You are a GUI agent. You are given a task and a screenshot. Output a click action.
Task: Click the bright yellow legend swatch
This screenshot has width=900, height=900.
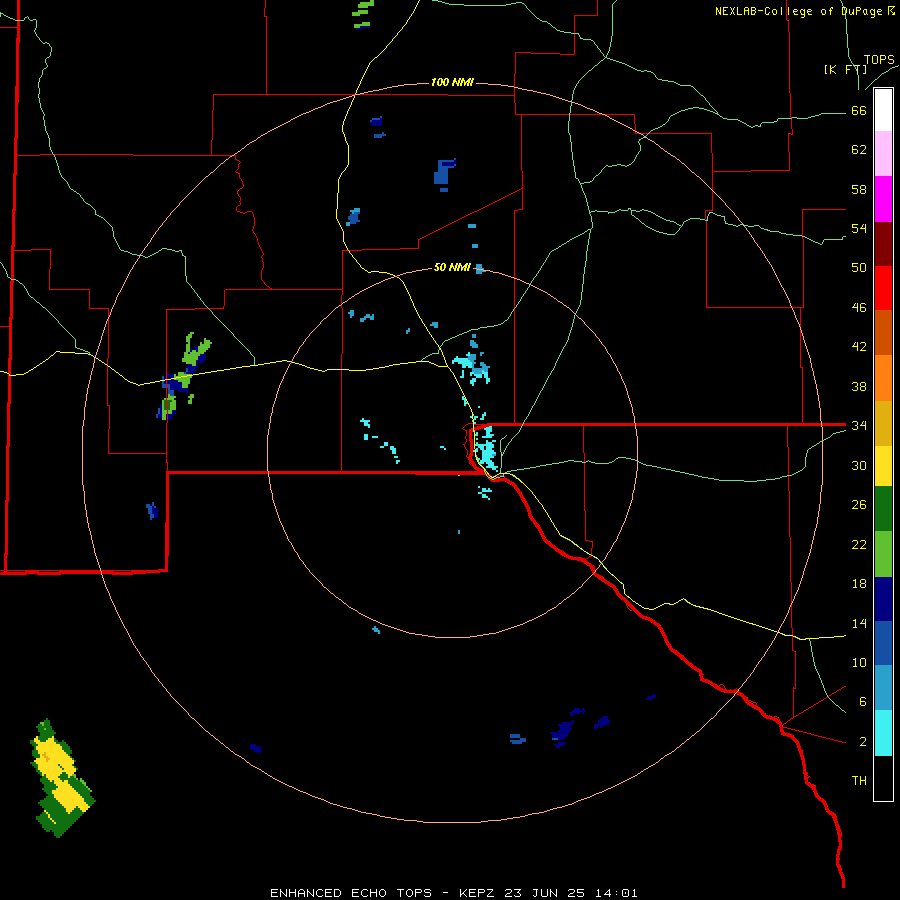coord(883,466)
